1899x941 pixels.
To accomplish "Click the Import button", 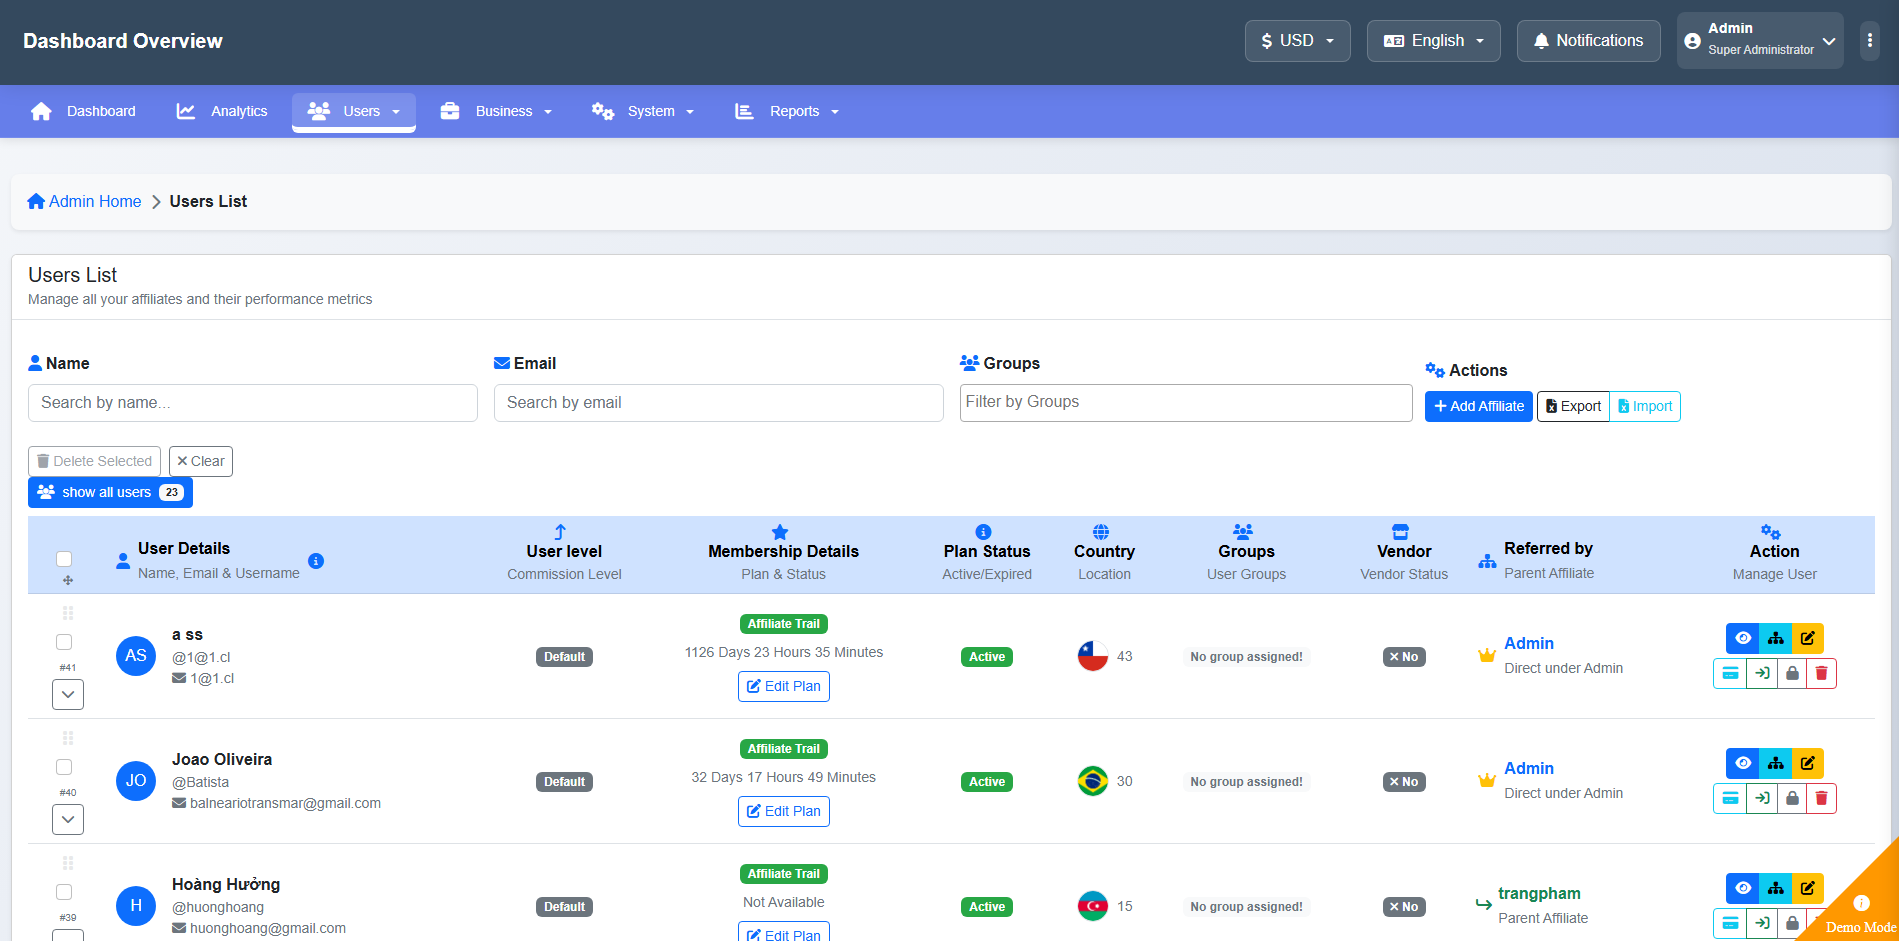I will click(1645, 406).
